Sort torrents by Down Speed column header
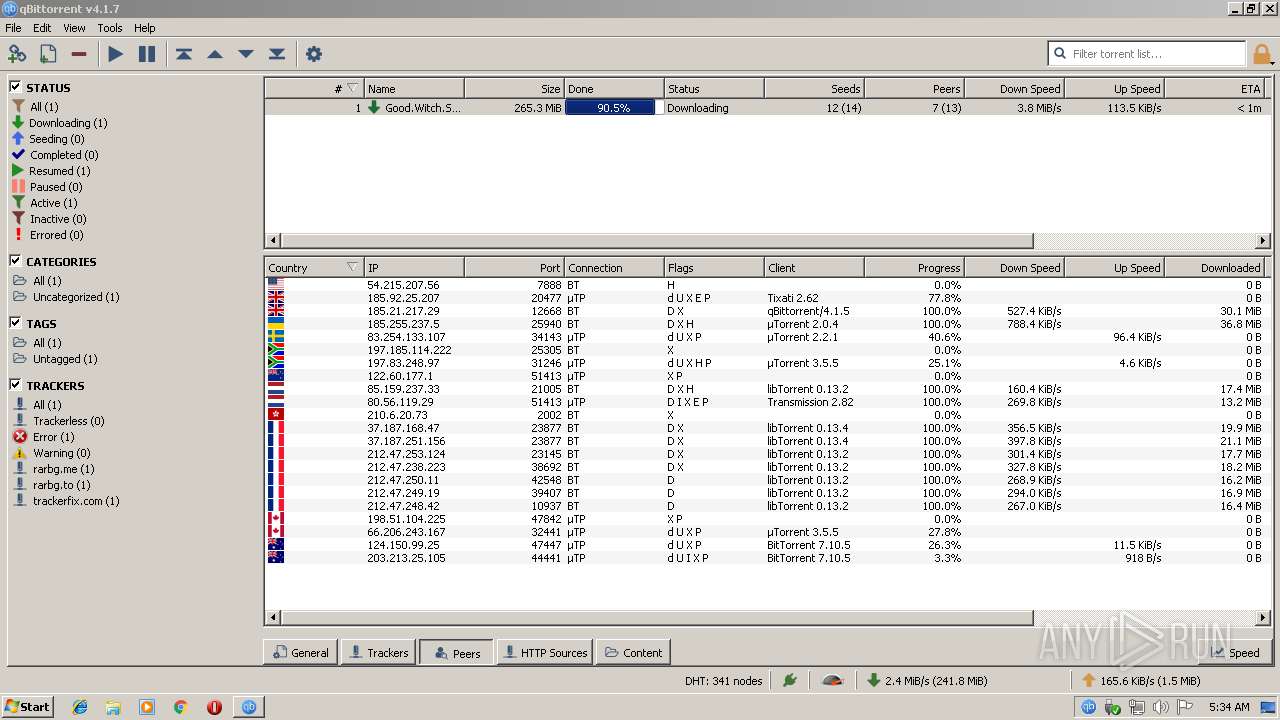Screen dimensions: 1280x720 (1014, 88)
